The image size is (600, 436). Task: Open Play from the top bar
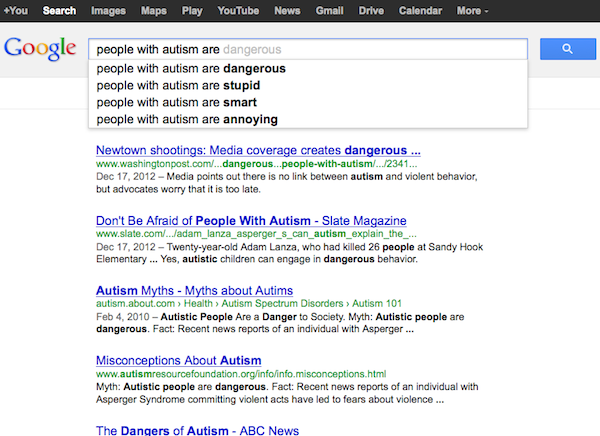tap(192, 11)
